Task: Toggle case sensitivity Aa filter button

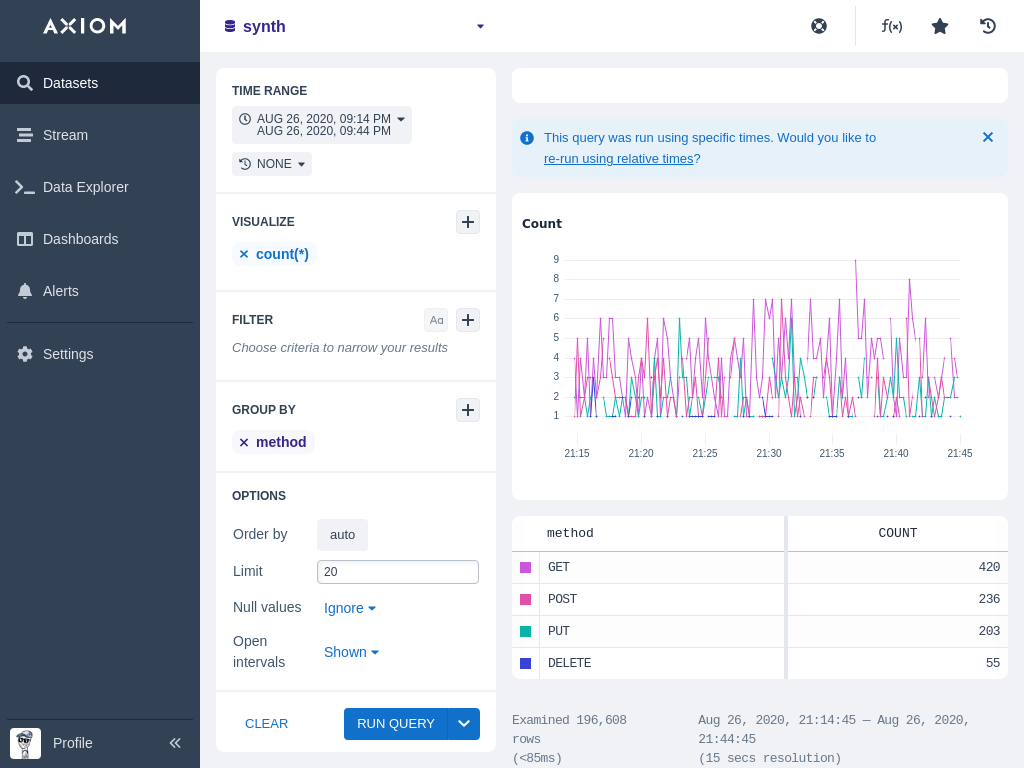Action: pos(436,320)
